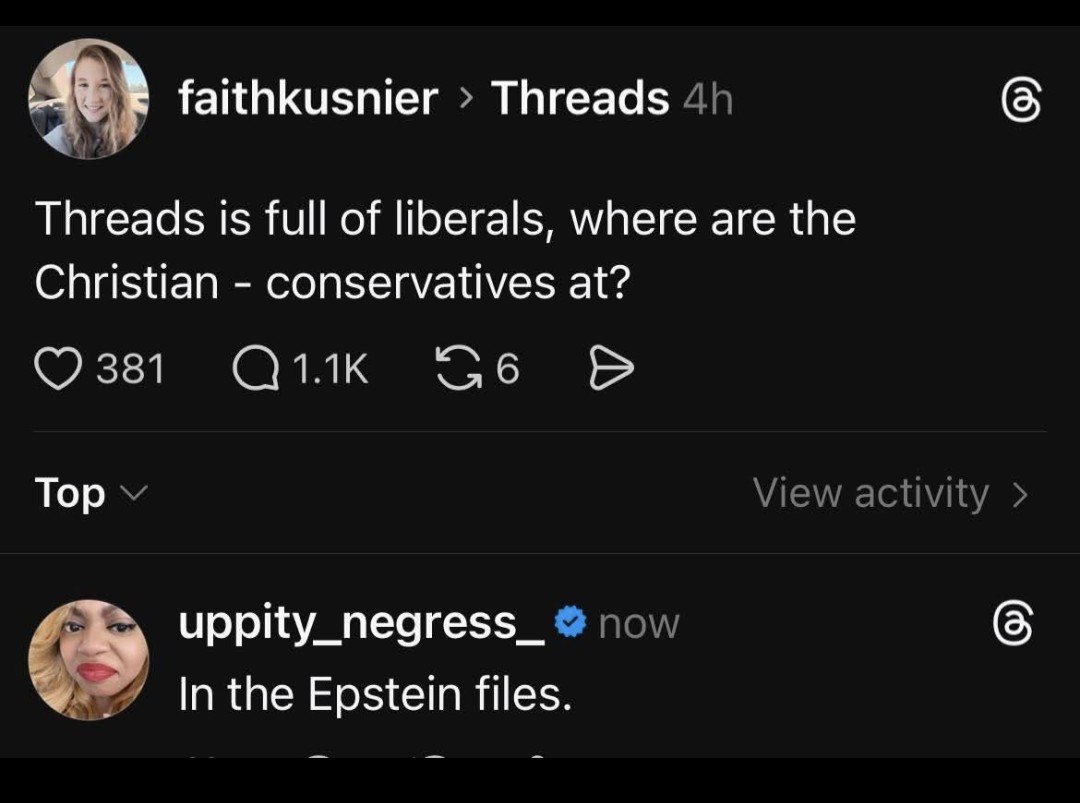
Task: Click Threads logo icon beside faithkusnier's post
Action: pyautogui.click(x=1020, y=100)
